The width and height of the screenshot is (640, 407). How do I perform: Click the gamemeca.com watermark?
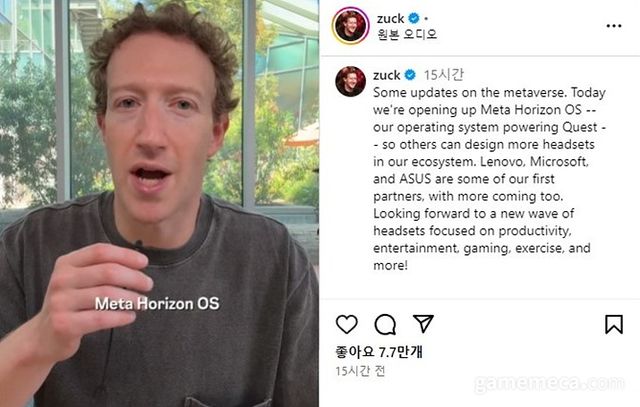[x=549, y=383]
